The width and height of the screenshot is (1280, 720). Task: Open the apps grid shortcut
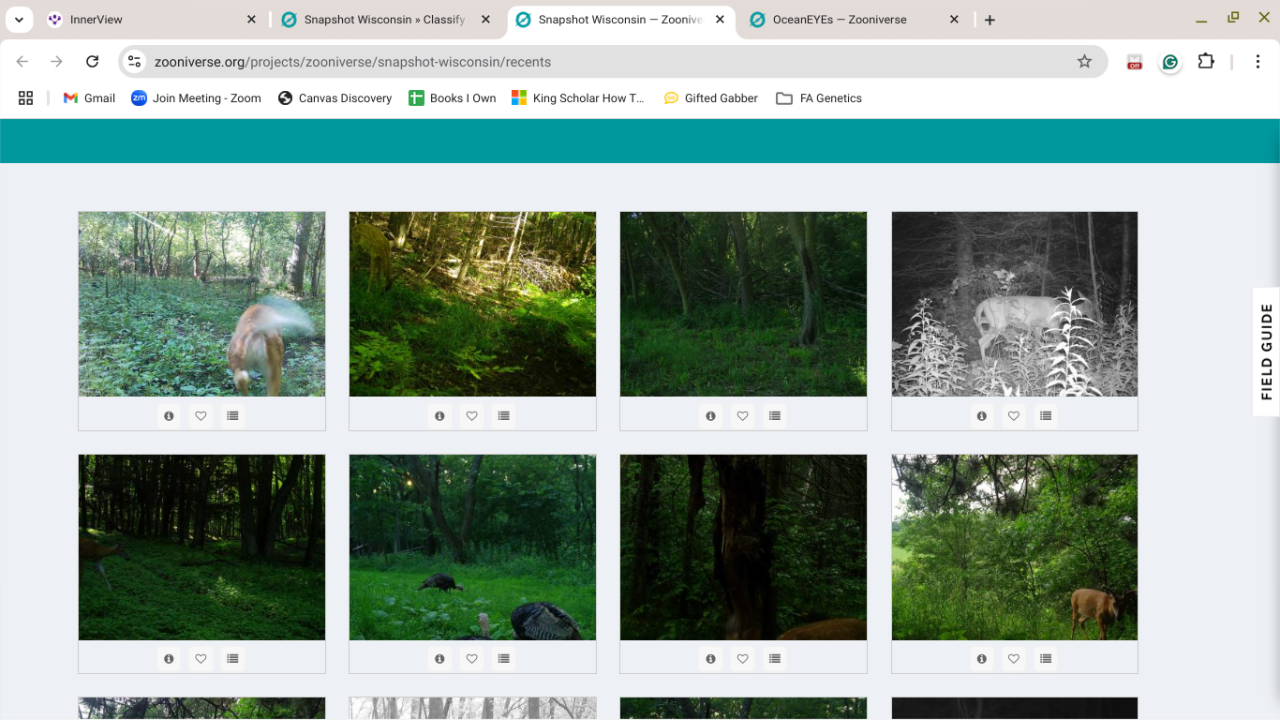click(x=26, y=98)
